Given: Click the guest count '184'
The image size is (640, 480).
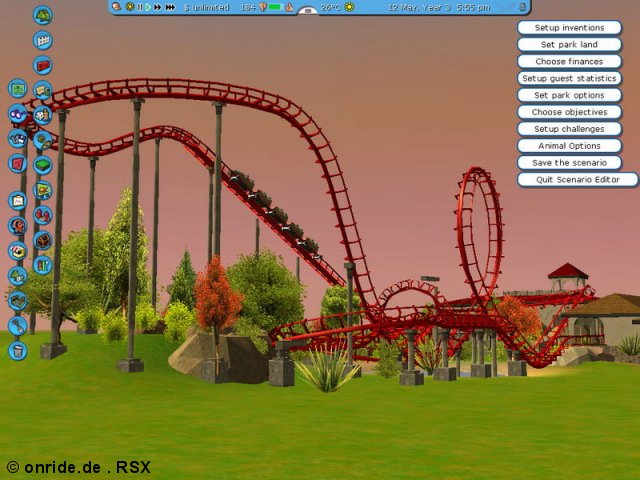Looking at the screenshot, I should [x=248, y=7].
